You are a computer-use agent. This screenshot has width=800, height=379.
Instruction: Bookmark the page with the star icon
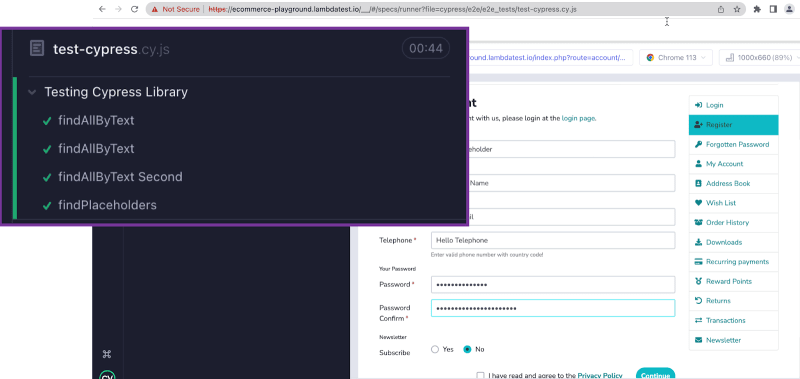click(x=737, y=9)
